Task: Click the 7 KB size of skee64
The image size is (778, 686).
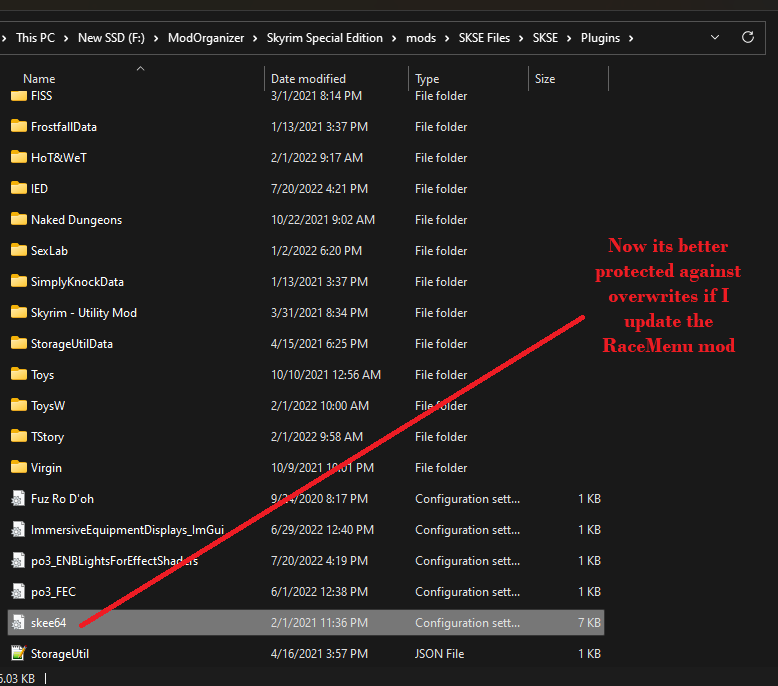Action: (x=589, y=623)
